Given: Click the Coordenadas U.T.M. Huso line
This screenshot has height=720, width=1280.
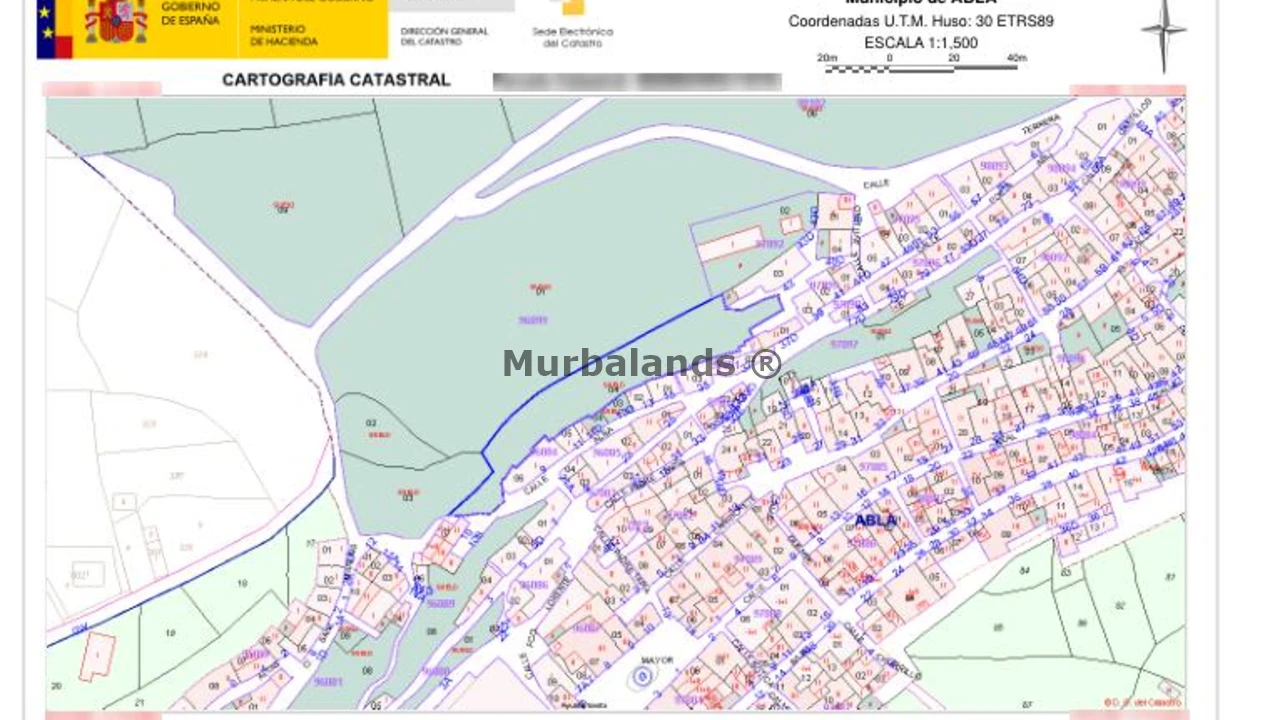Looking at the screenshot, I should point(920,21).
